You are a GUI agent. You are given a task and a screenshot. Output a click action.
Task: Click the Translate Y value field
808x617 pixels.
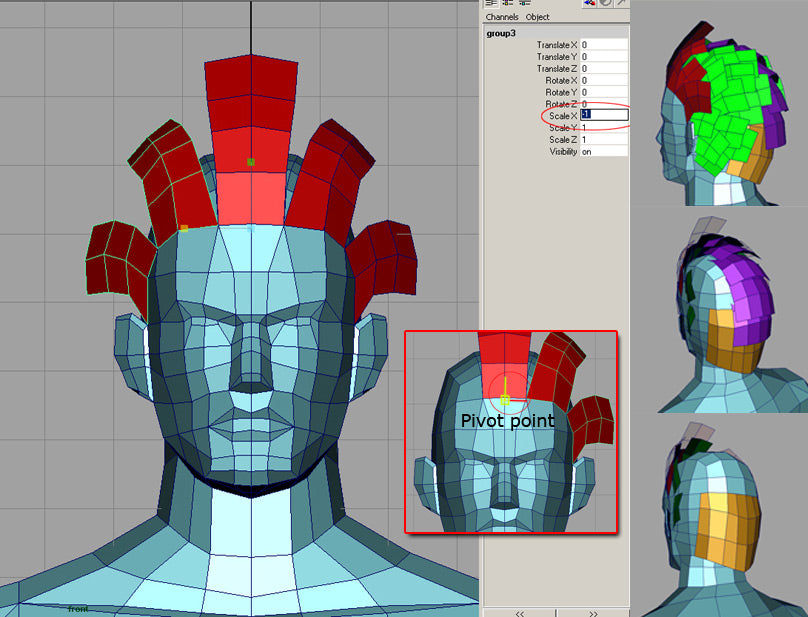604,57
